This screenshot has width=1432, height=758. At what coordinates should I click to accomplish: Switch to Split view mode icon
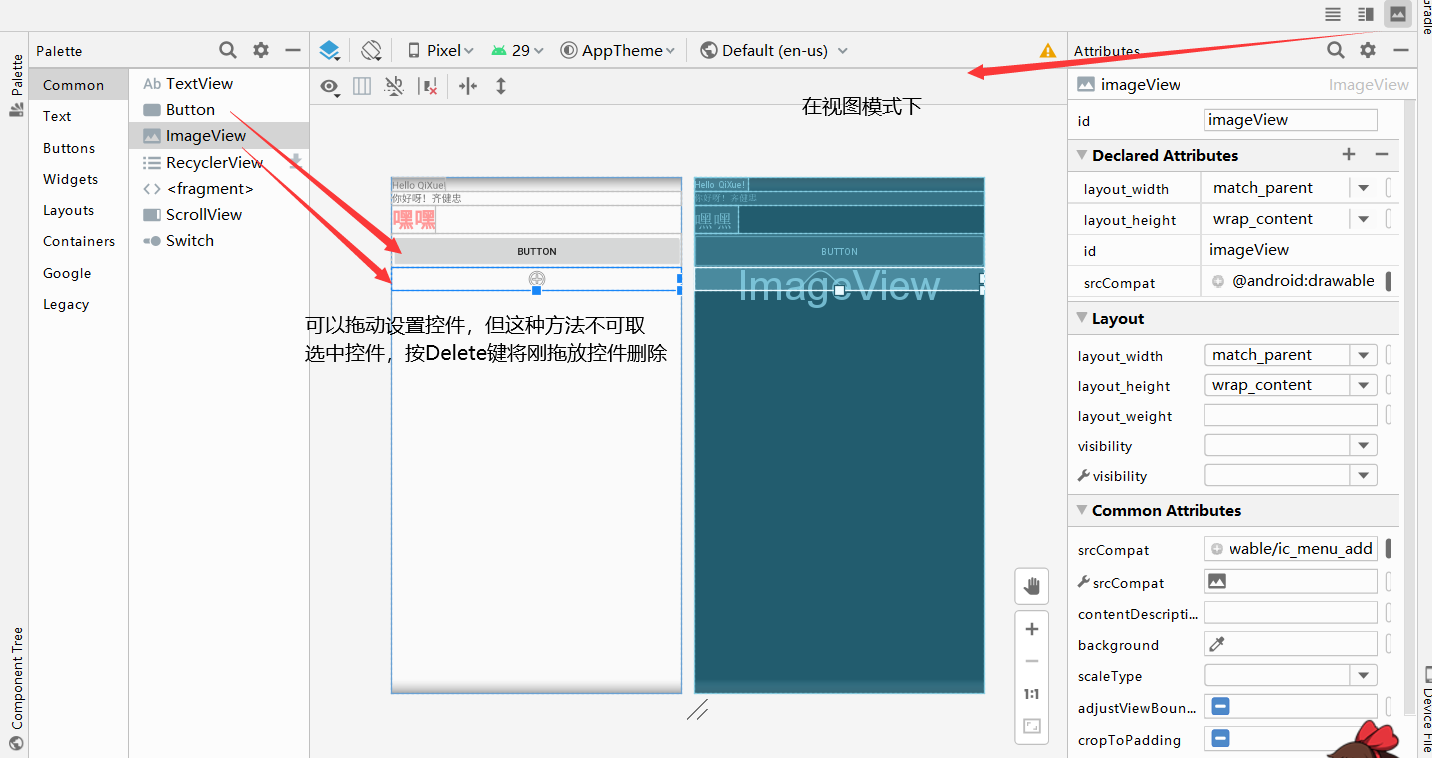(1365, 14)
